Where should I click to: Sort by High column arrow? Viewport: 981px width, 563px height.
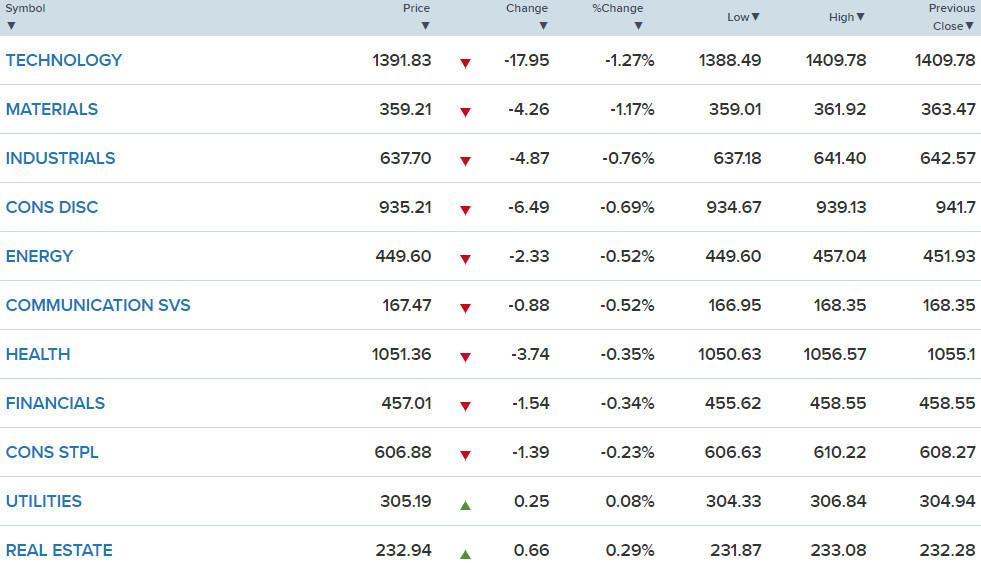(861, 17)
